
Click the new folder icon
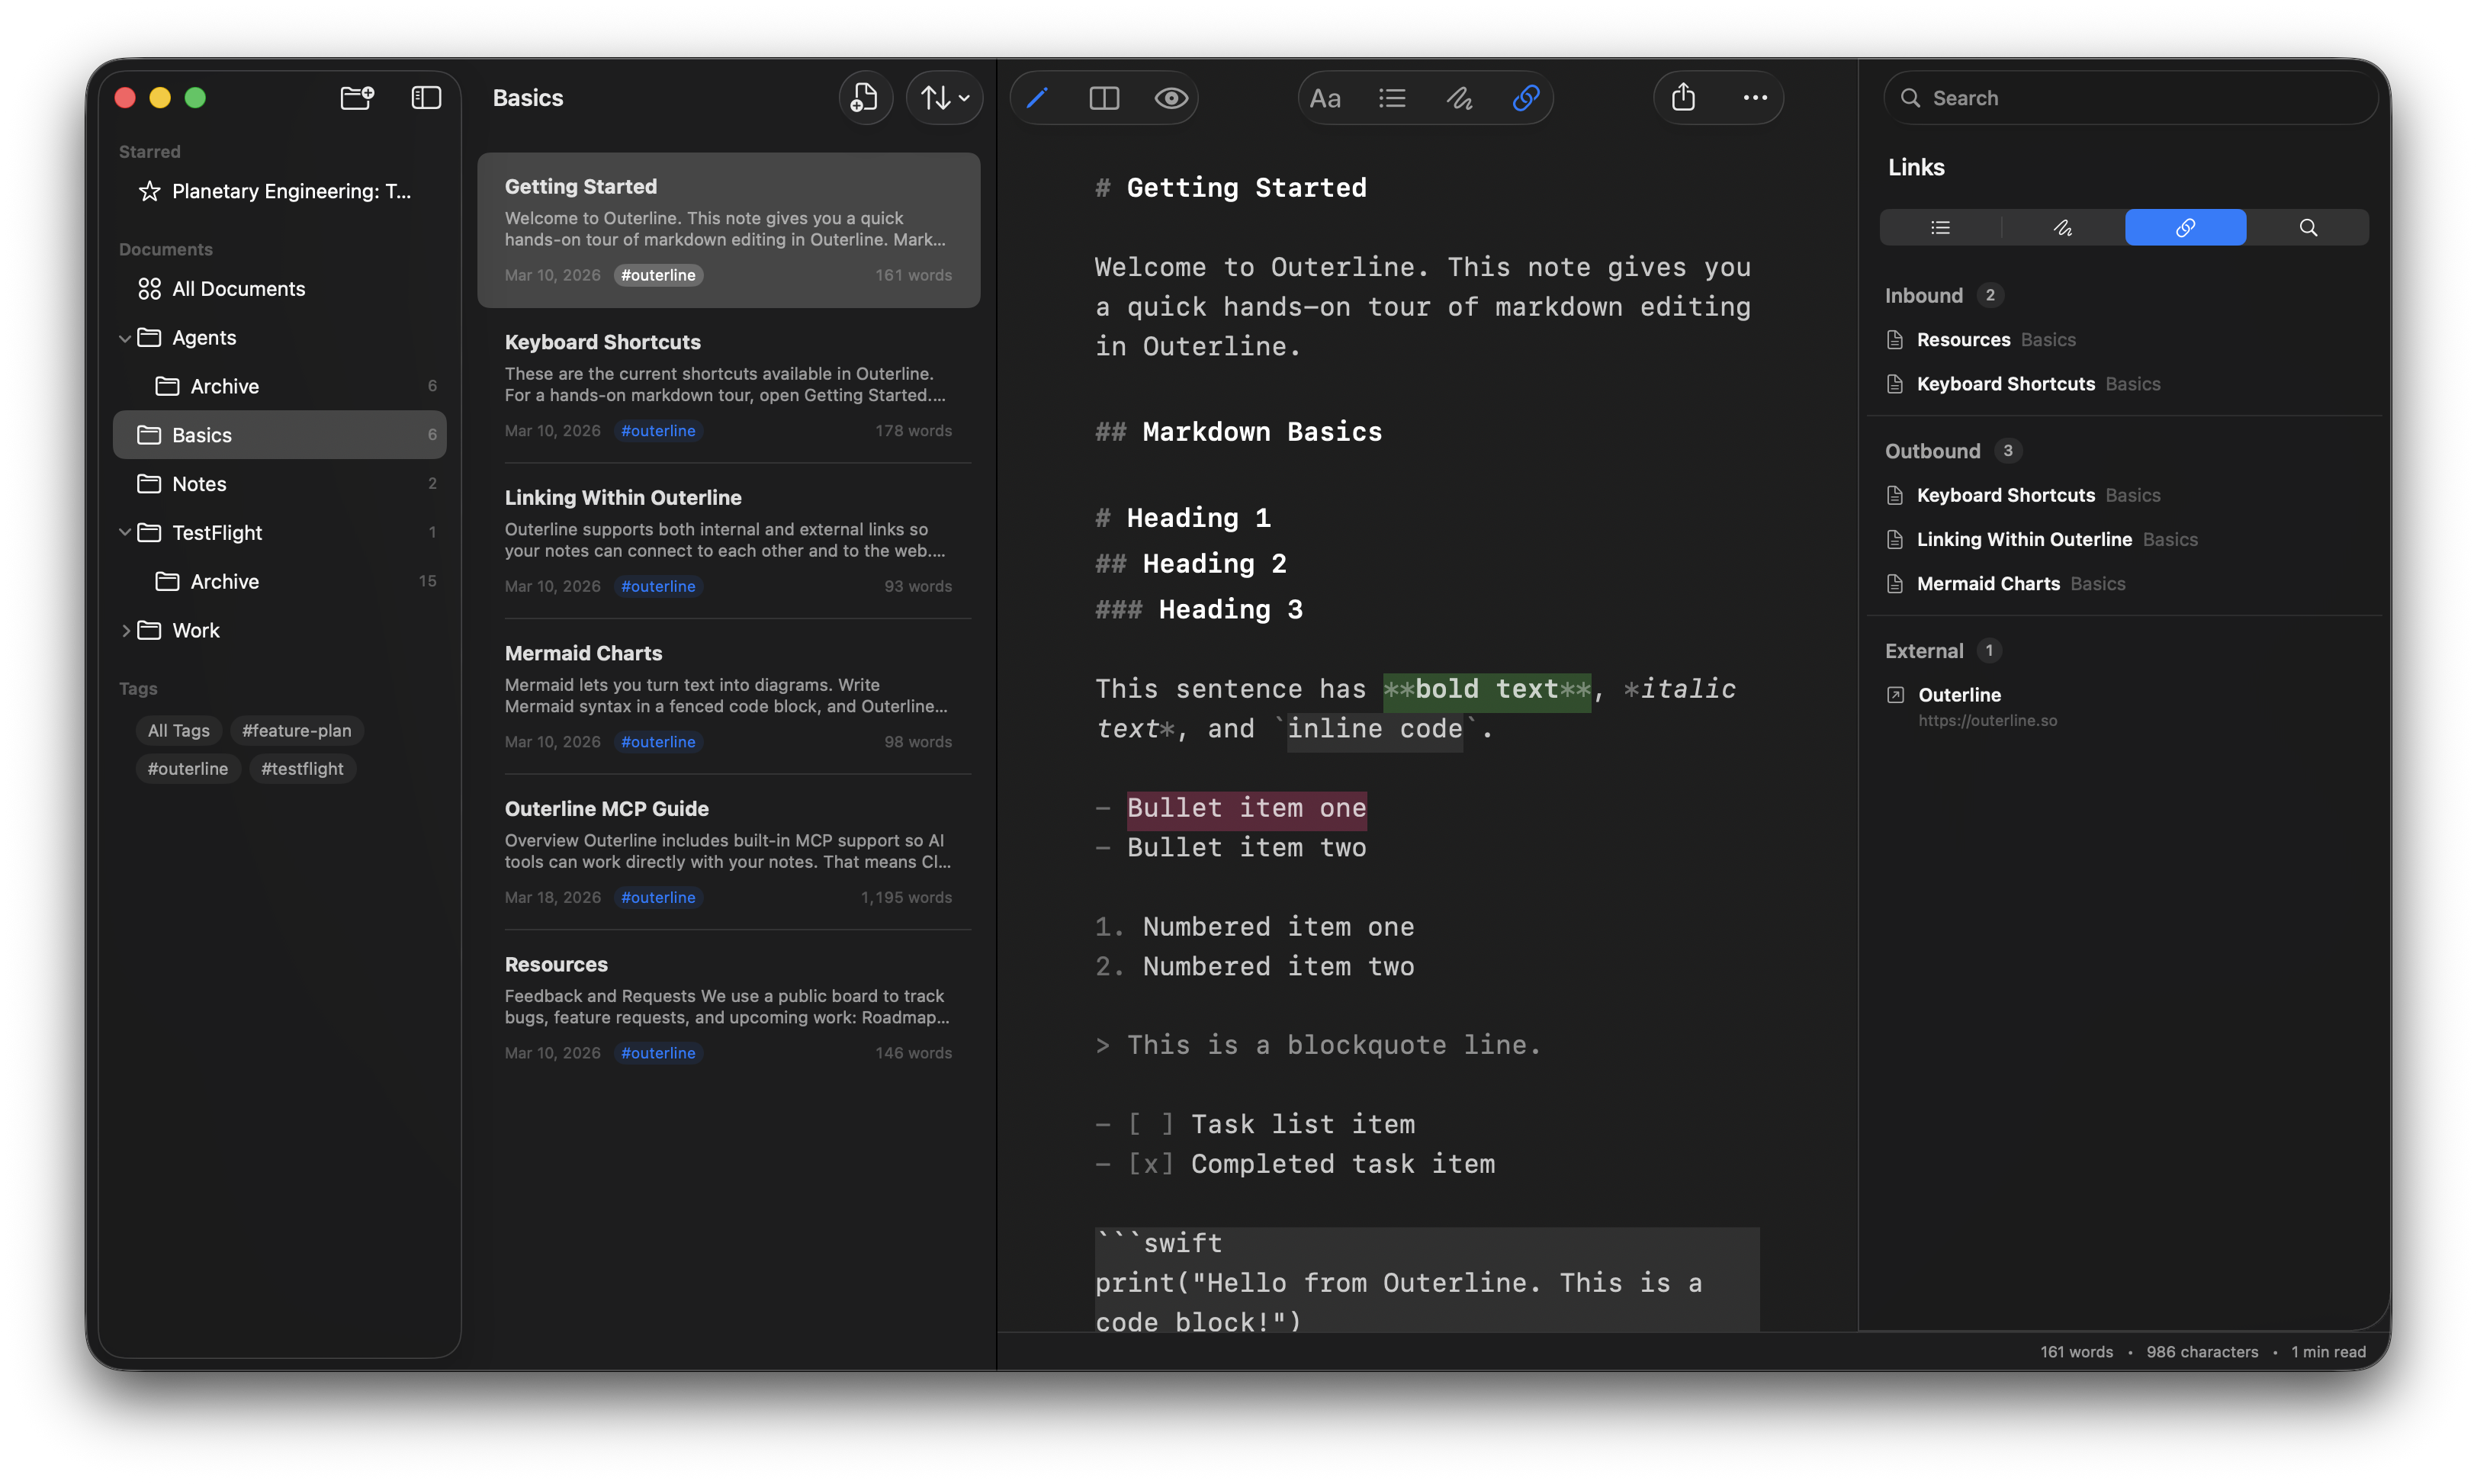(356, 97)
